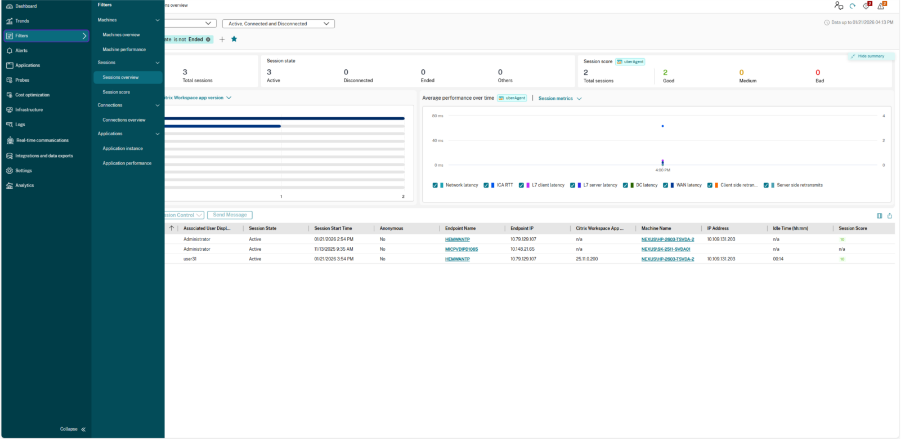Open Cost optimization icon
The height and width of the screenshot is (439, 901).
(9, 95)
